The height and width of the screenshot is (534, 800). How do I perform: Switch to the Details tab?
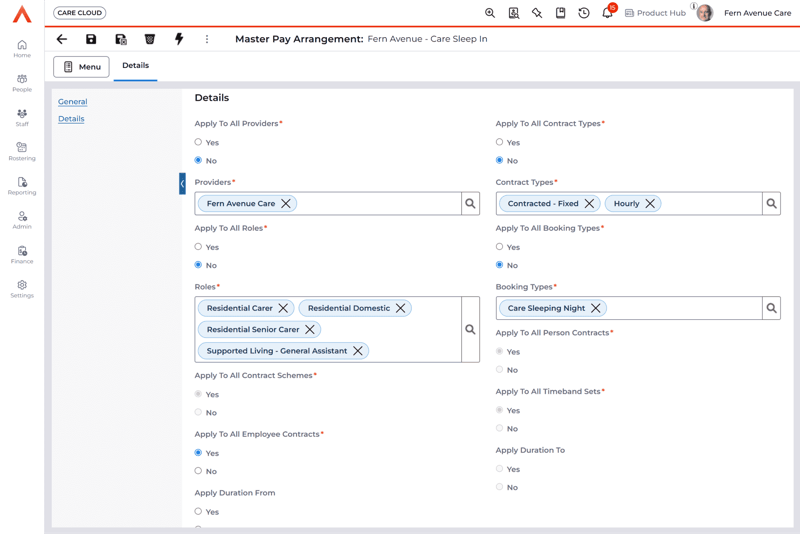135,66
